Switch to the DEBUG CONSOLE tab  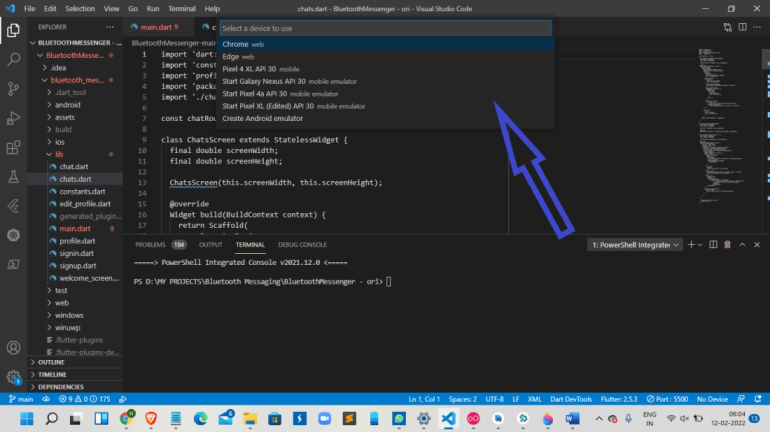(302, 244)
